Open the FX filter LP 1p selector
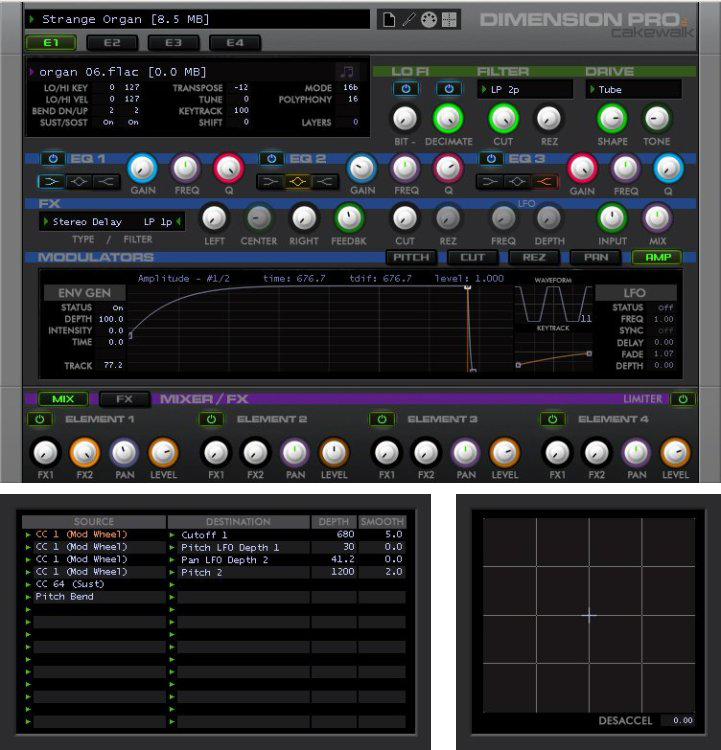 162,222
